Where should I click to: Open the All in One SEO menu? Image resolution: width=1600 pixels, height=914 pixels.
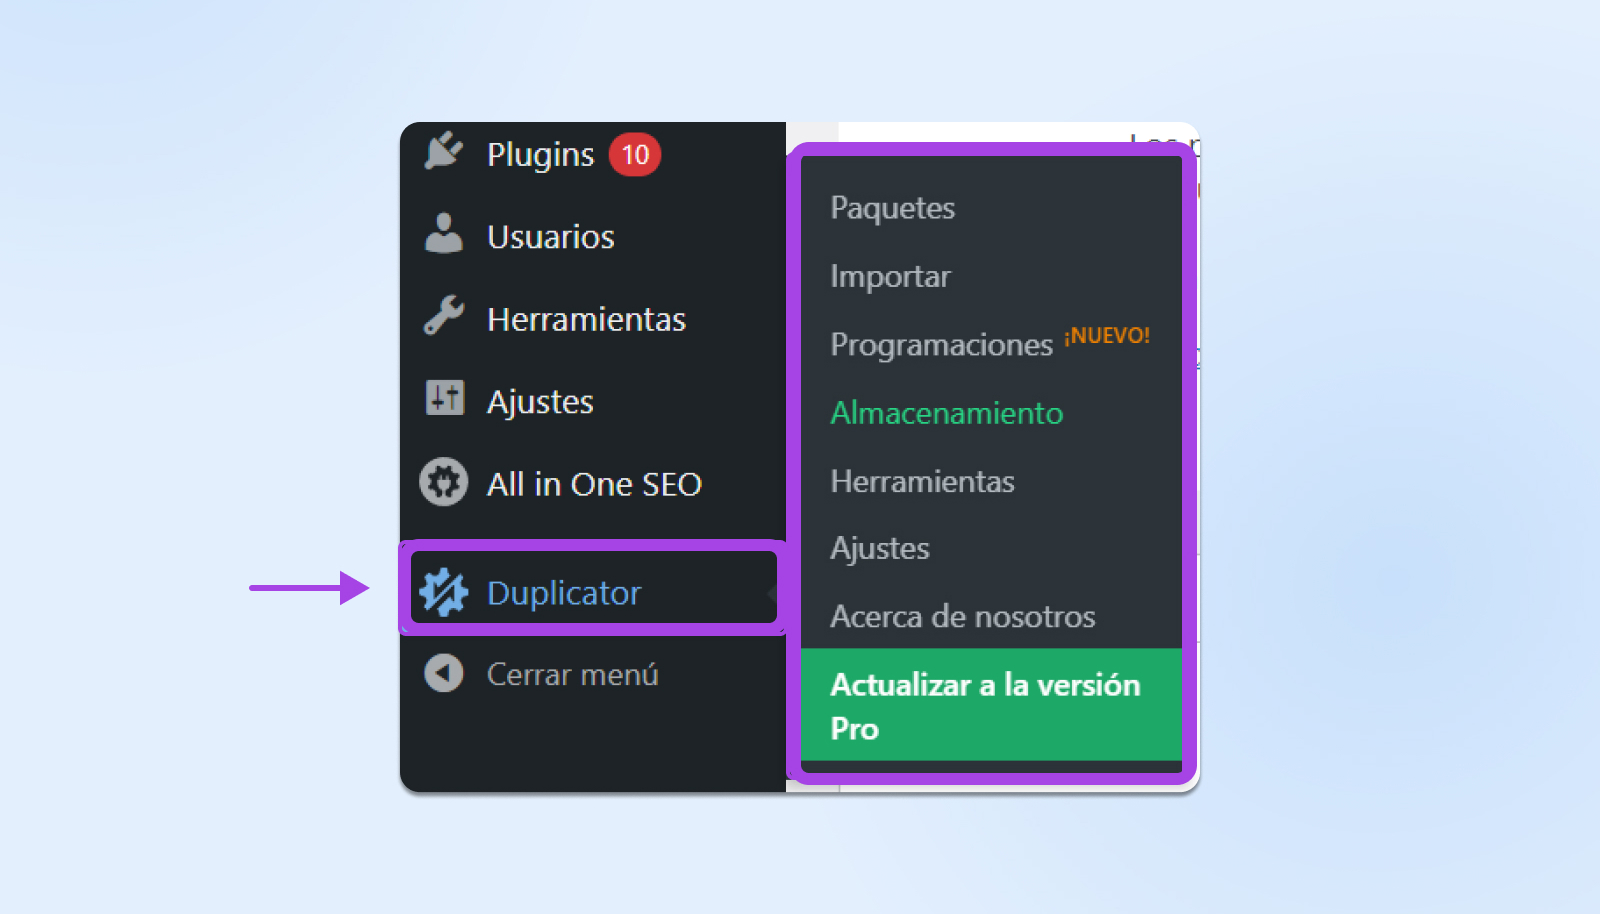click(x=593, y=484)
